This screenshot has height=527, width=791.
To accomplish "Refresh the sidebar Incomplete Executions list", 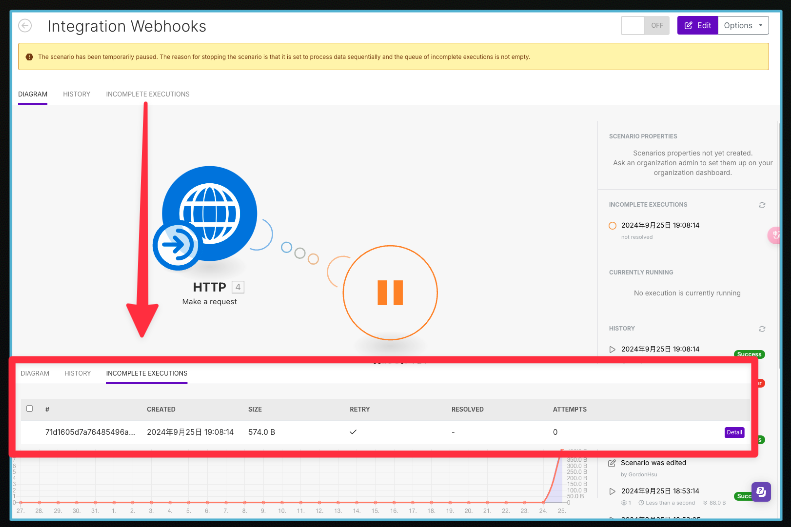I will 762,205.
